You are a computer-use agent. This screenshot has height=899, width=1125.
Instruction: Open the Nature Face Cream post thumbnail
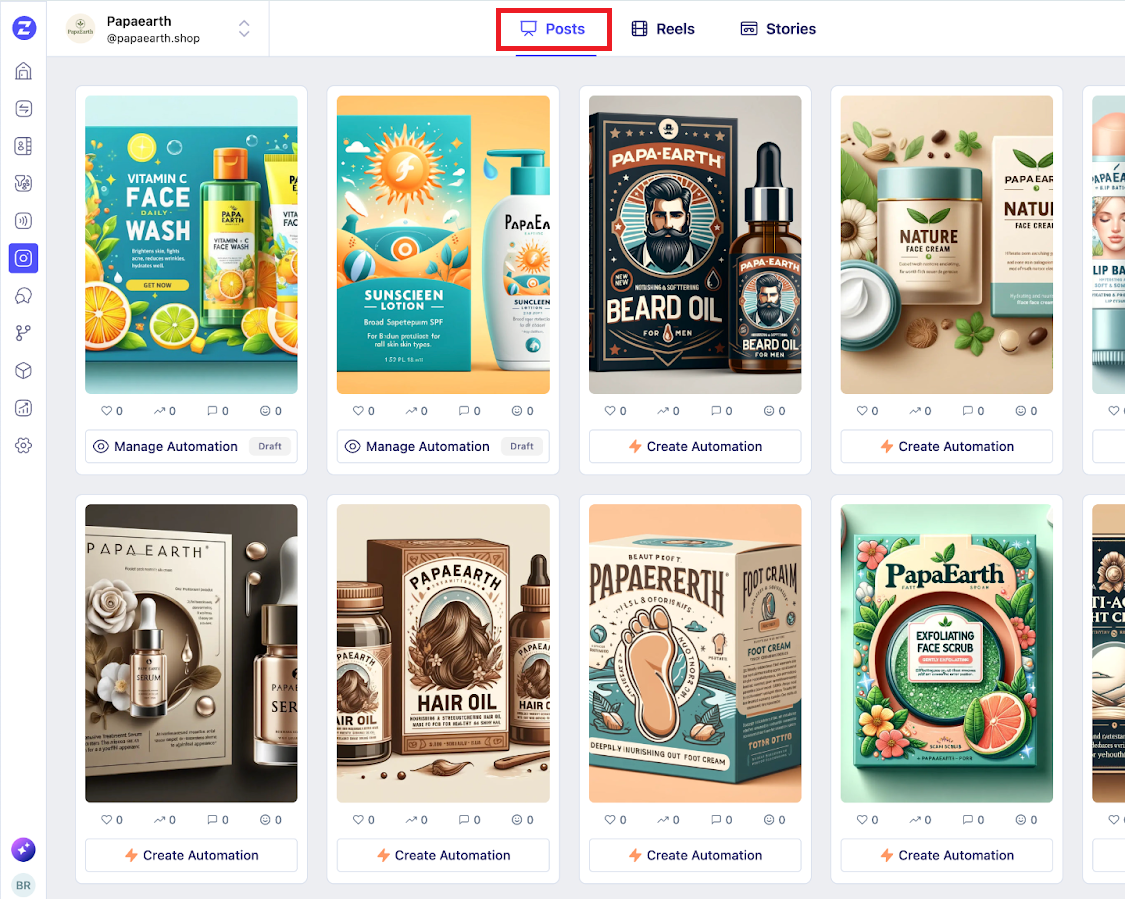[947, 245]
